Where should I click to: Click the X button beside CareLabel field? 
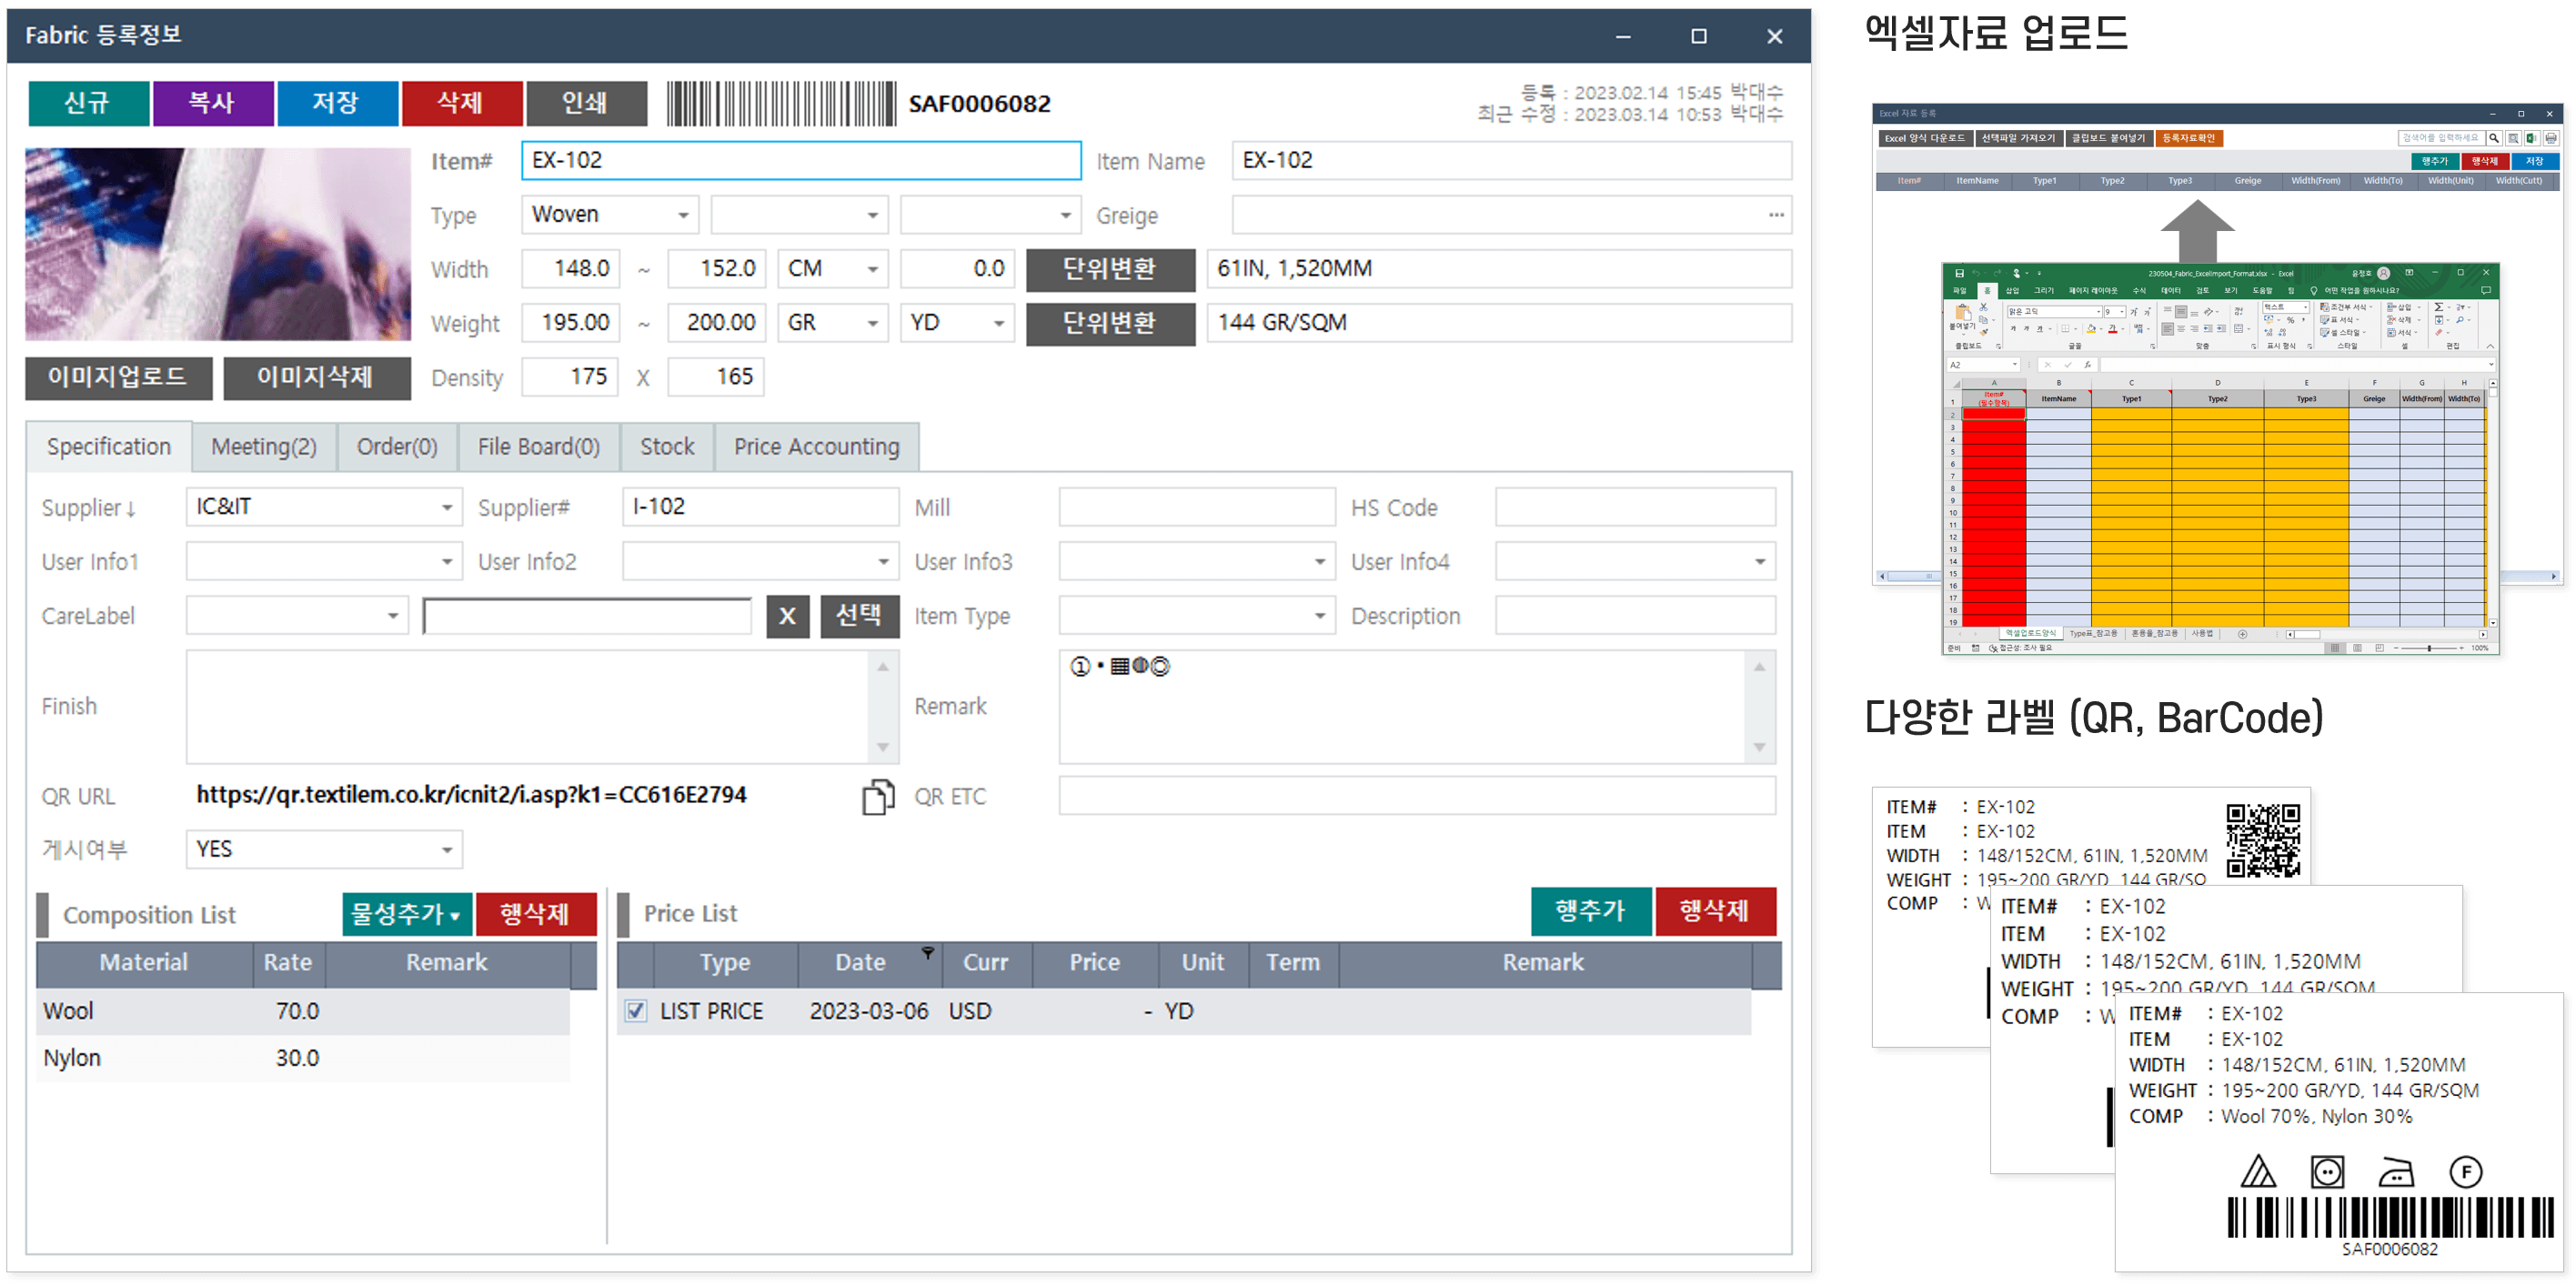pyautogui.click(x=787, y=616)
